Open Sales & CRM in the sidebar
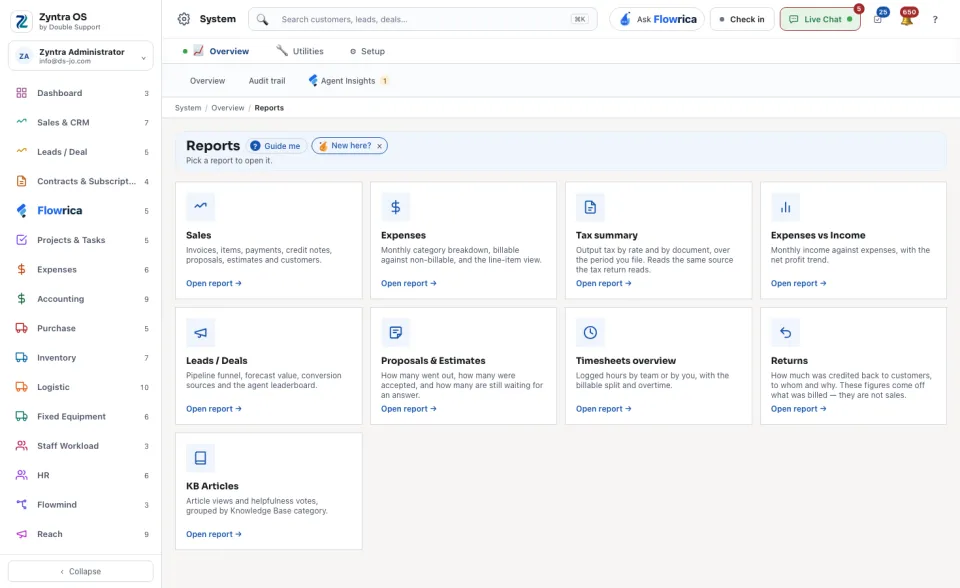 coord(81,122)
